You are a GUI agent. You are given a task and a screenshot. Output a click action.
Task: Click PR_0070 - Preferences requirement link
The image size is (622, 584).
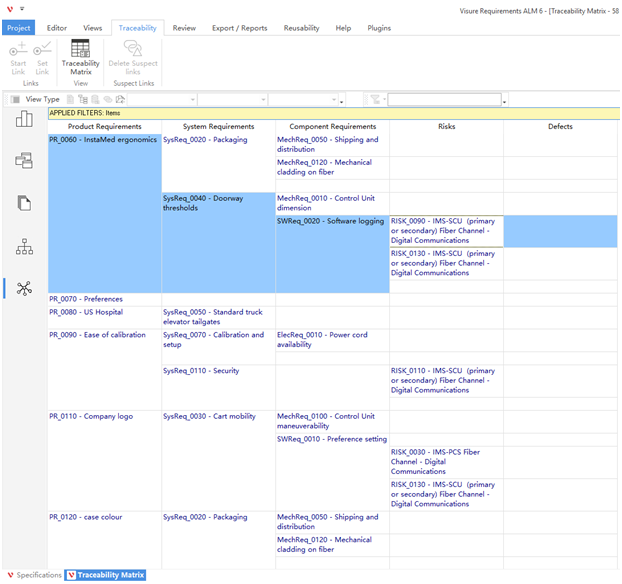pos(86,299)
